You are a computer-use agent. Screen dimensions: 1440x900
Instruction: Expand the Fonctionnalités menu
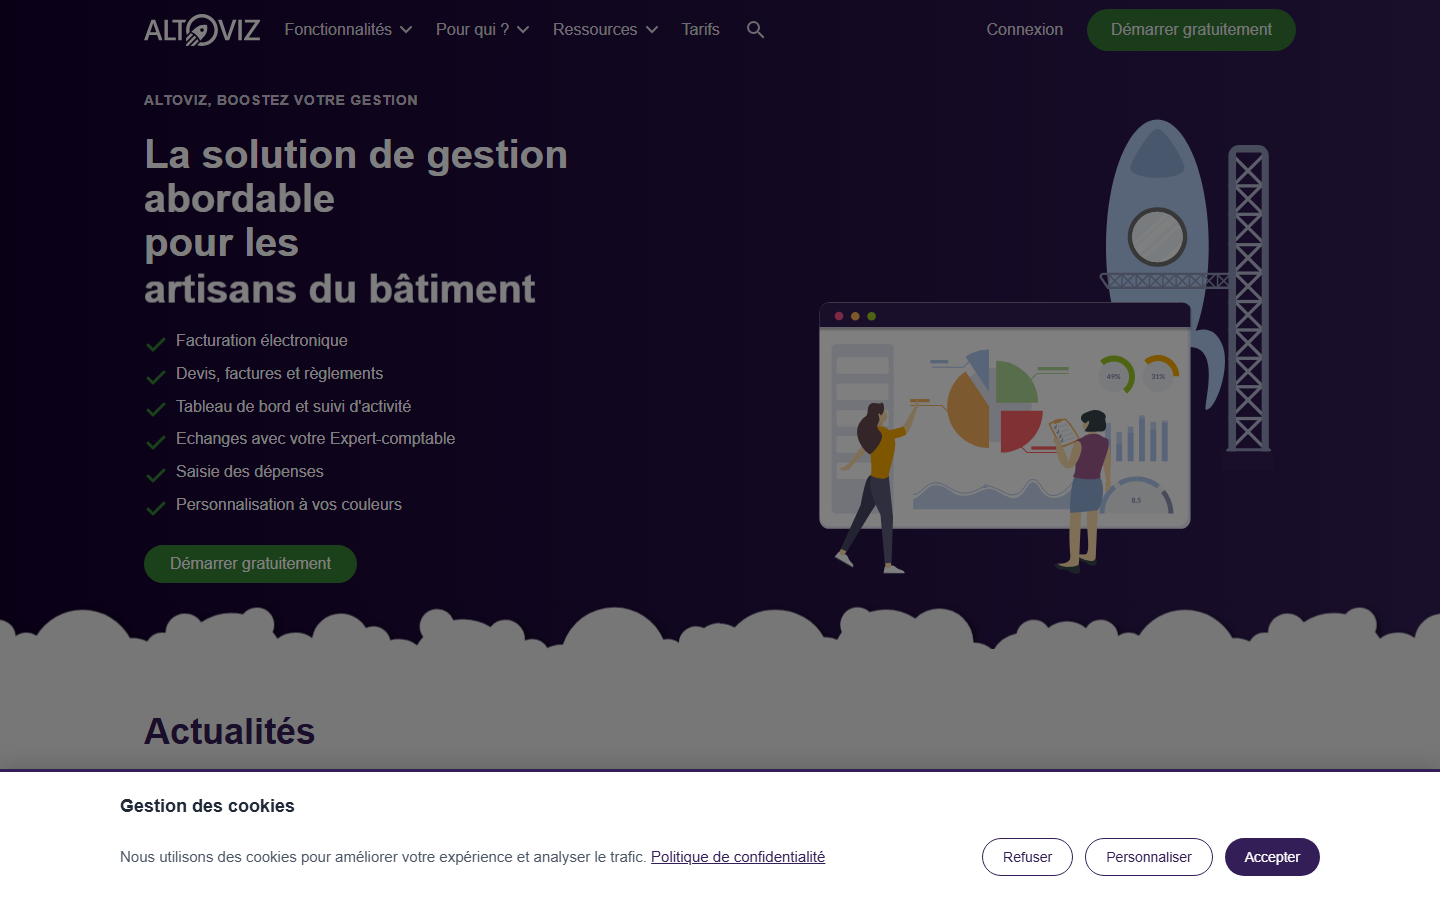coord(348,30)
